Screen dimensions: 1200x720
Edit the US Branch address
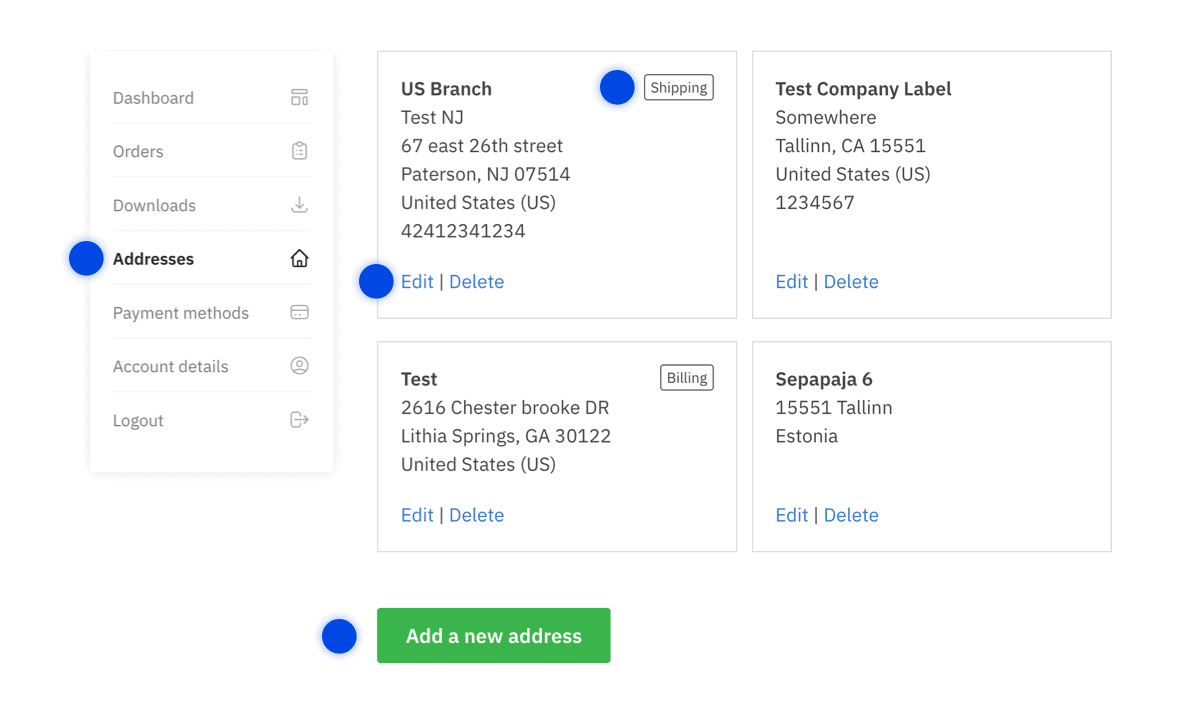click(417, 281)
